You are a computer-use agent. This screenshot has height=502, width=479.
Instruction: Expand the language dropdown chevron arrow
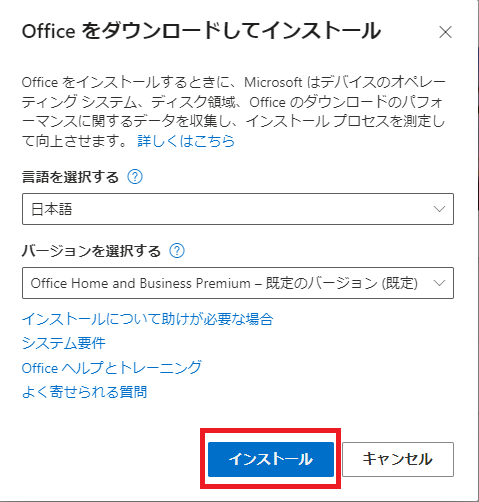[x=439, y=209]
